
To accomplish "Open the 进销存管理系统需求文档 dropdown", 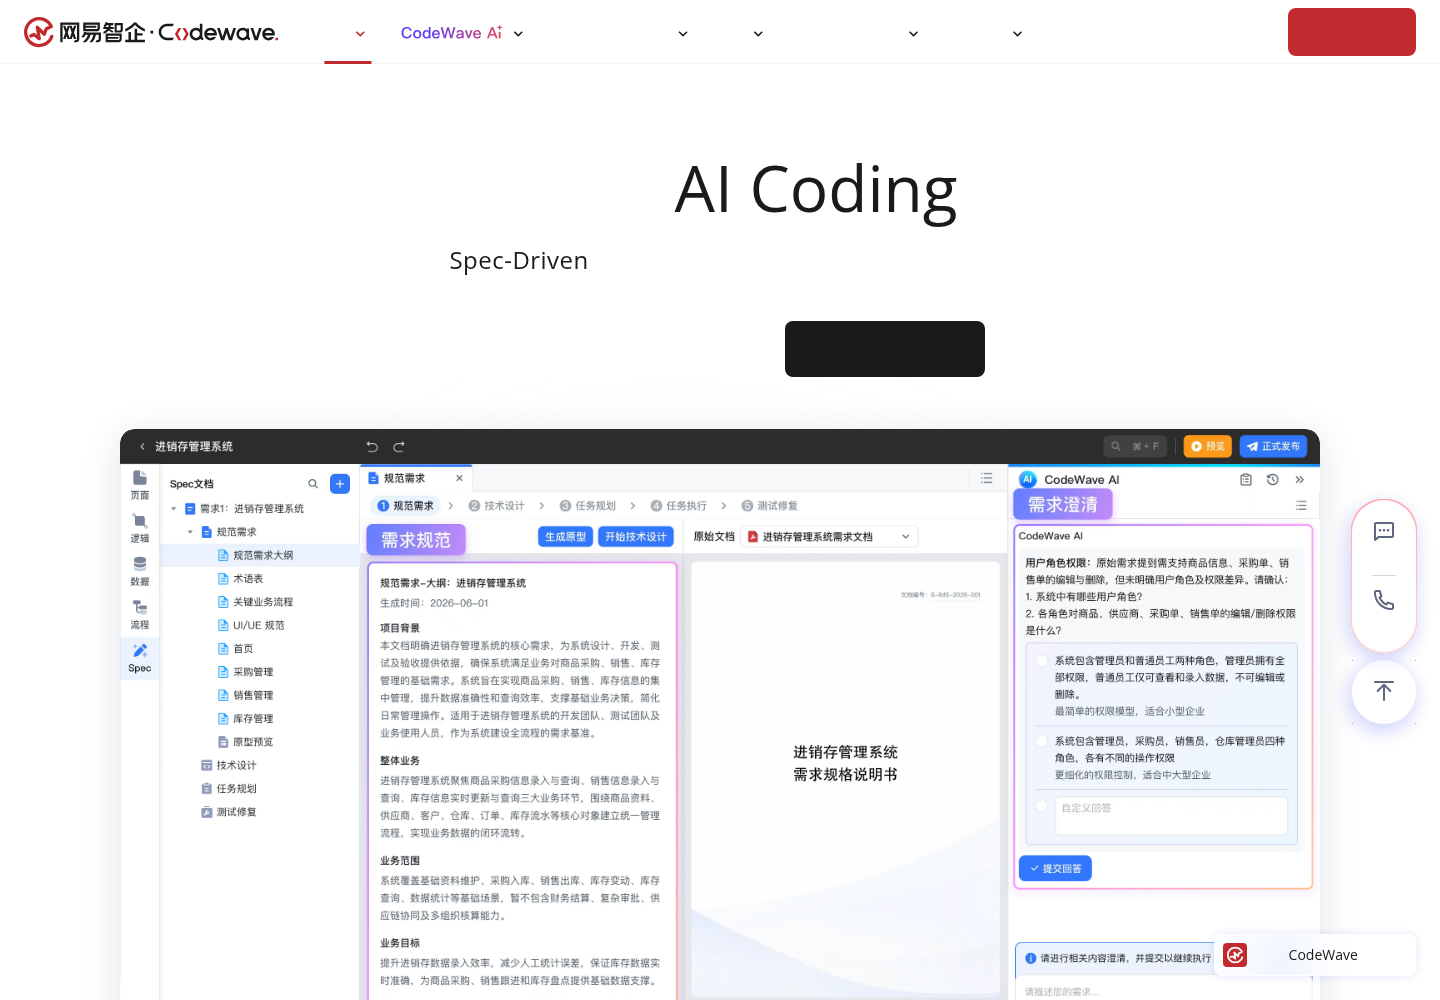I will [830, 537].
